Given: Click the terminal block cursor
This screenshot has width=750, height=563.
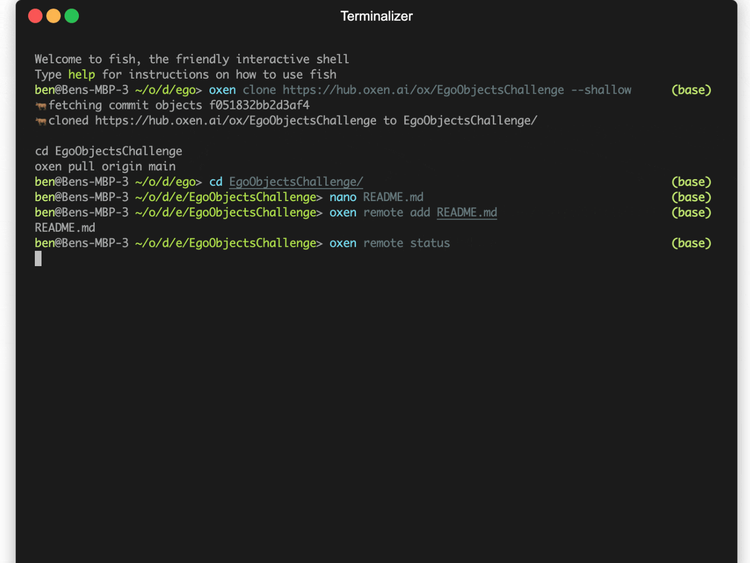Looking at the screenshot, I should click(38, 259).
